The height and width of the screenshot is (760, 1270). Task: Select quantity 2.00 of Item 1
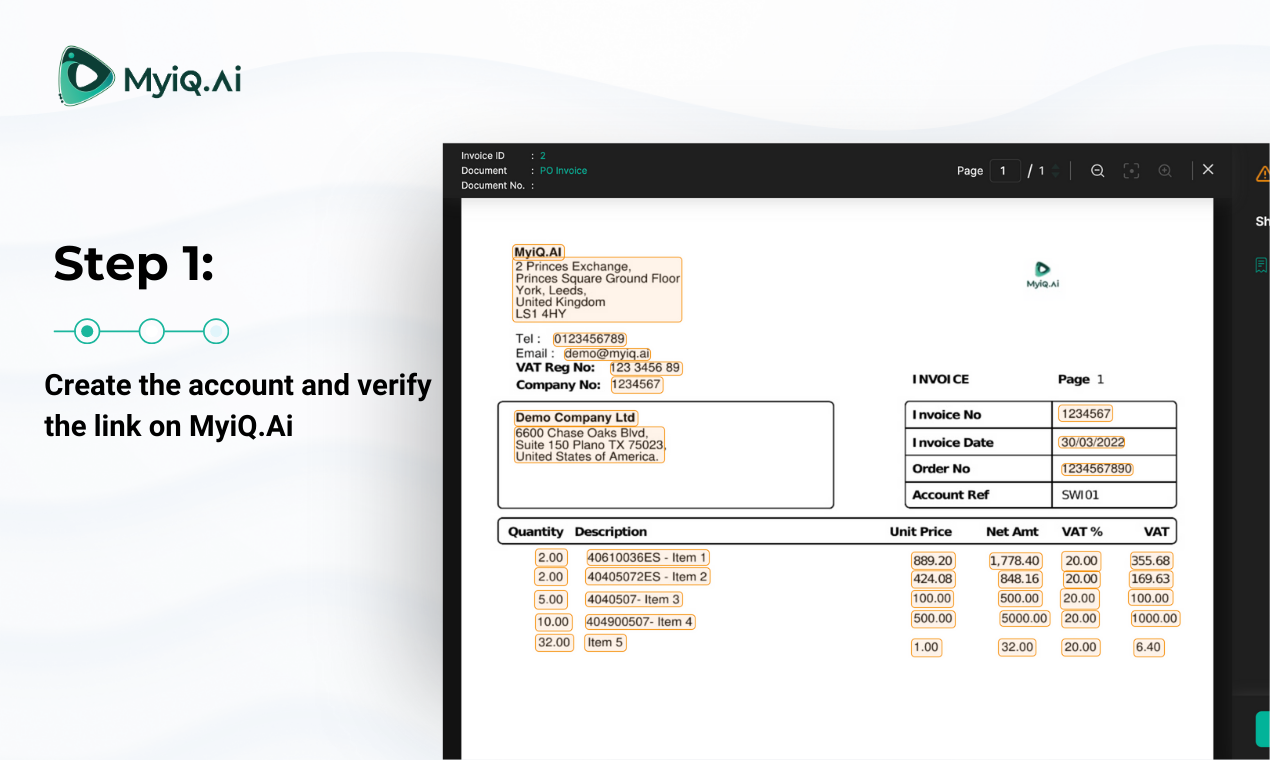(551, 558)
